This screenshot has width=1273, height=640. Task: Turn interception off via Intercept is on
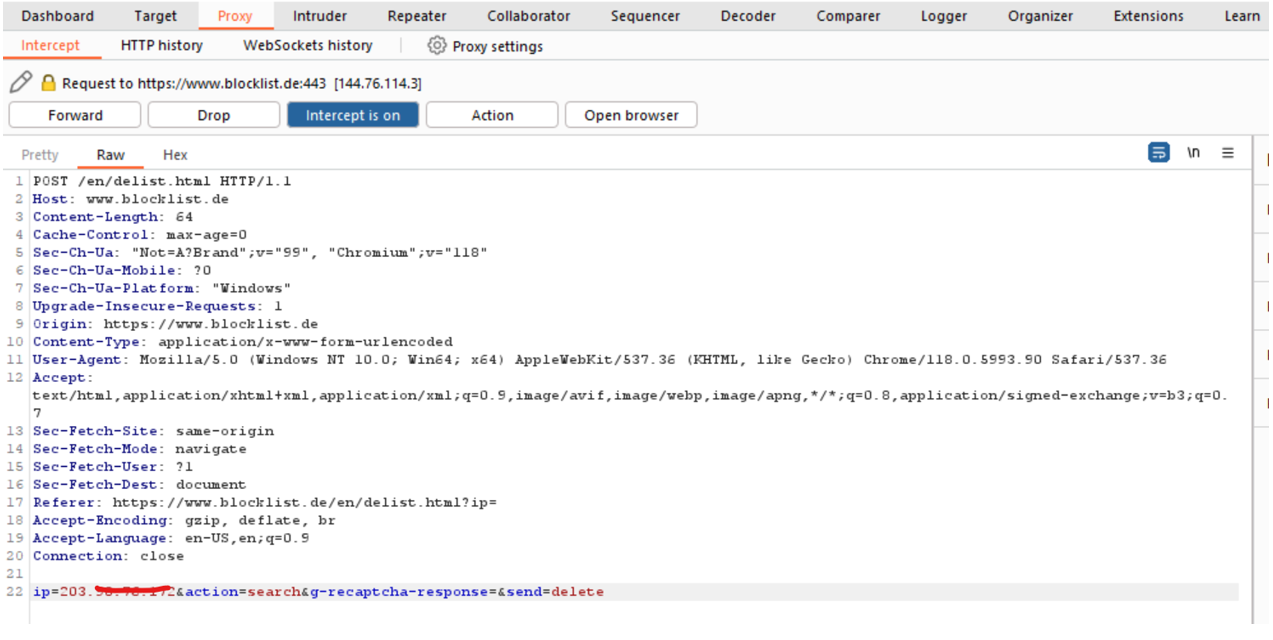pyautogui.click(x=352, y=114)
